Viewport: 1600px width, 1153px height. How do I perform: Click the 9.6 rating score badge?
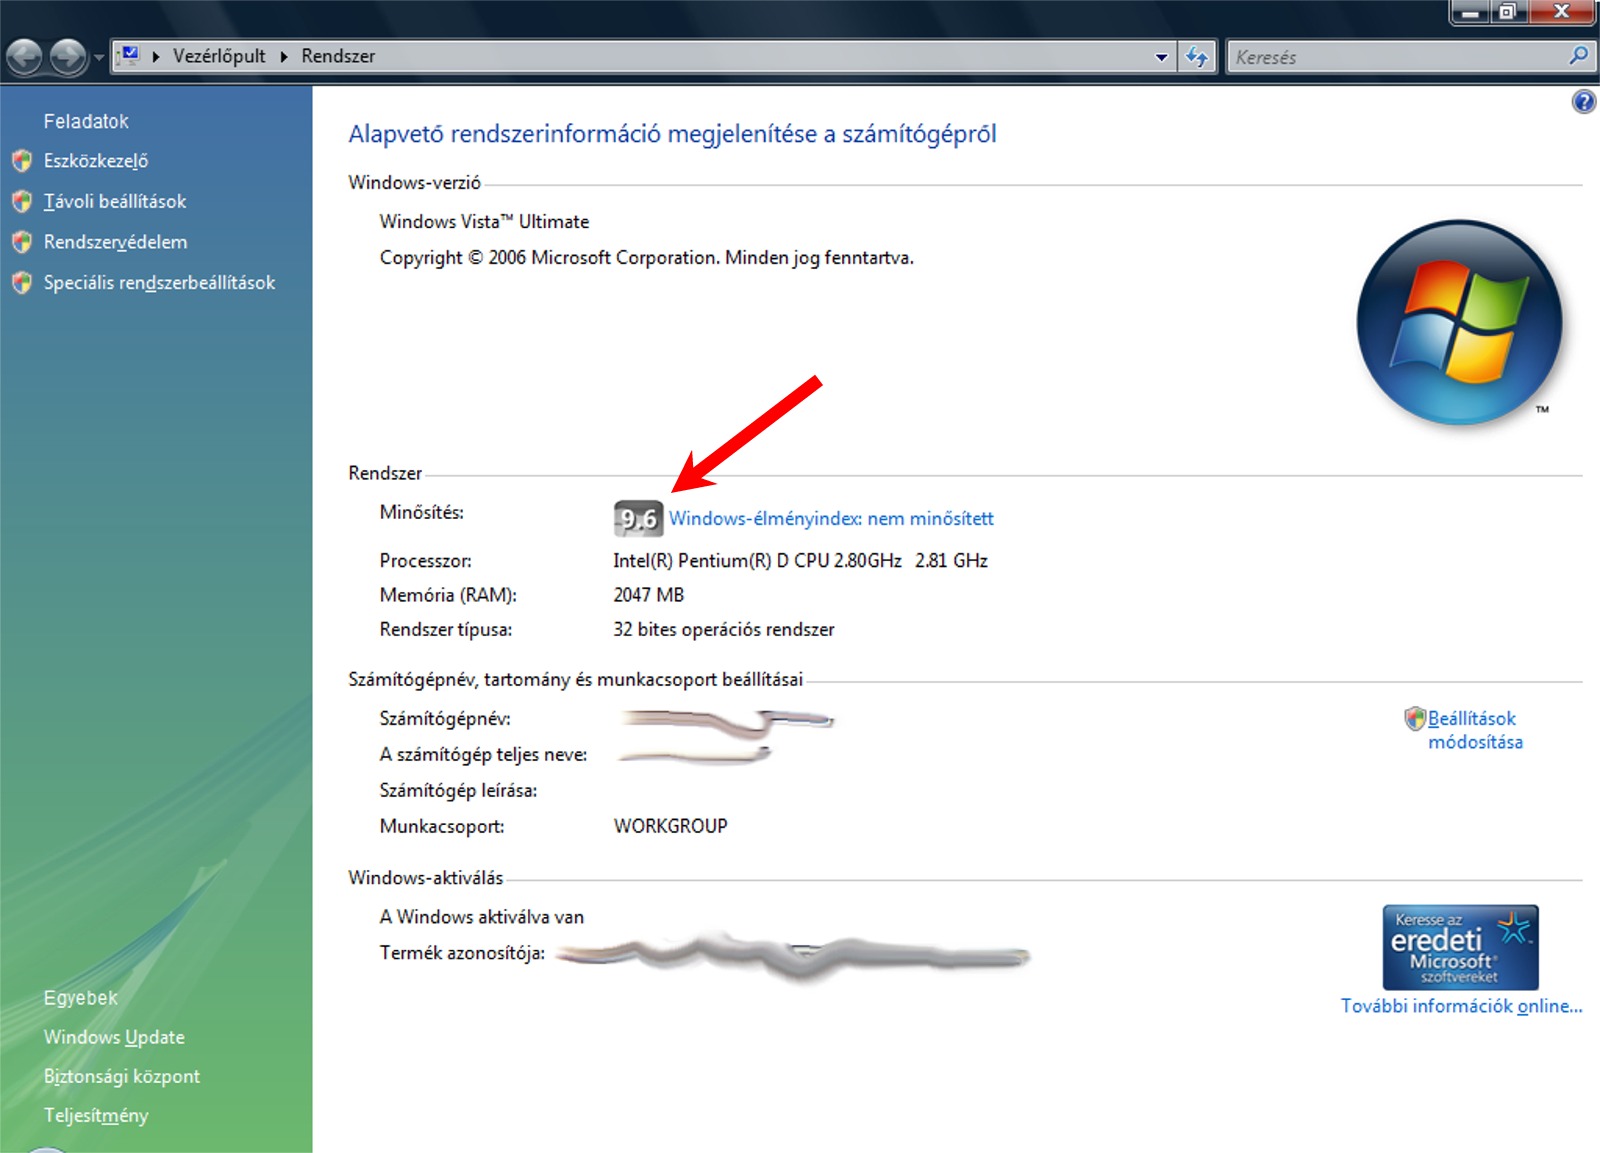638,518
